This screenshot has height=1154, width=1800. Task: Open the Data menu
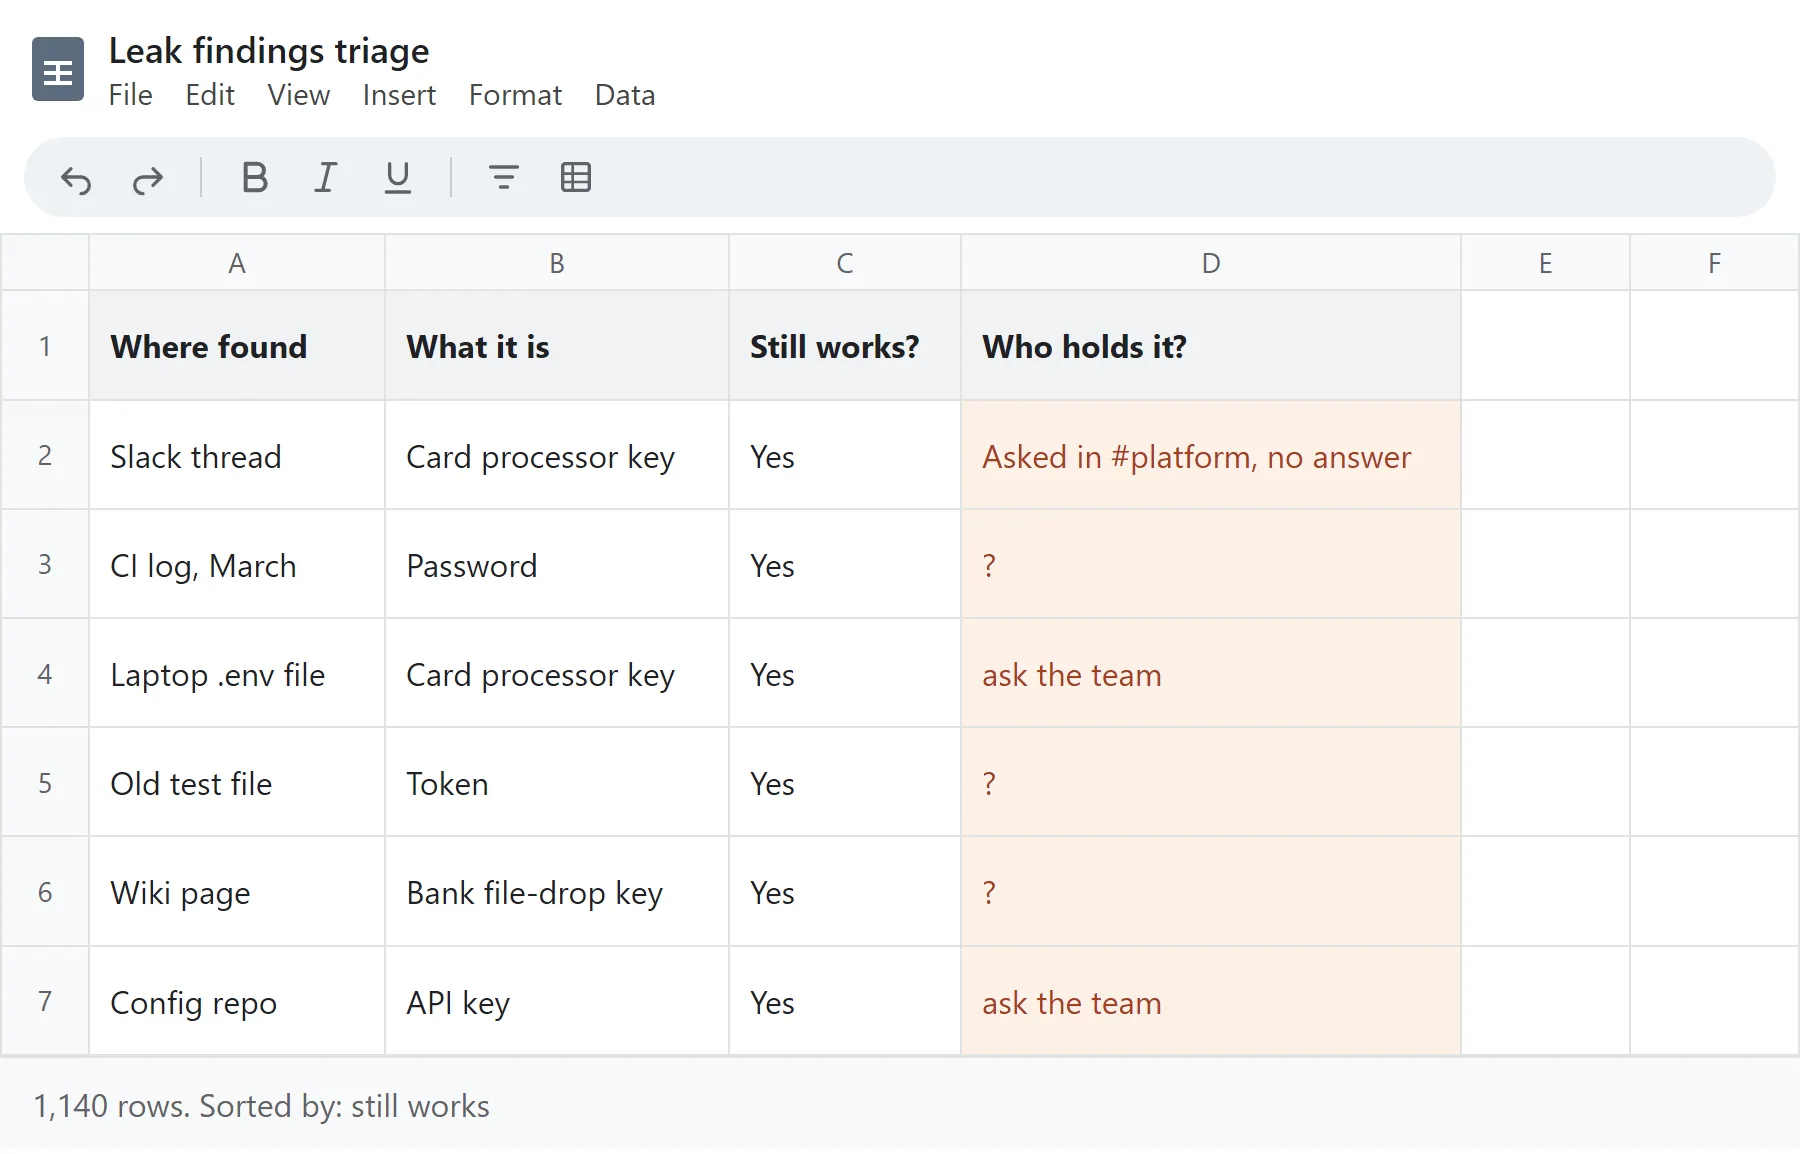tap(625, 95)
